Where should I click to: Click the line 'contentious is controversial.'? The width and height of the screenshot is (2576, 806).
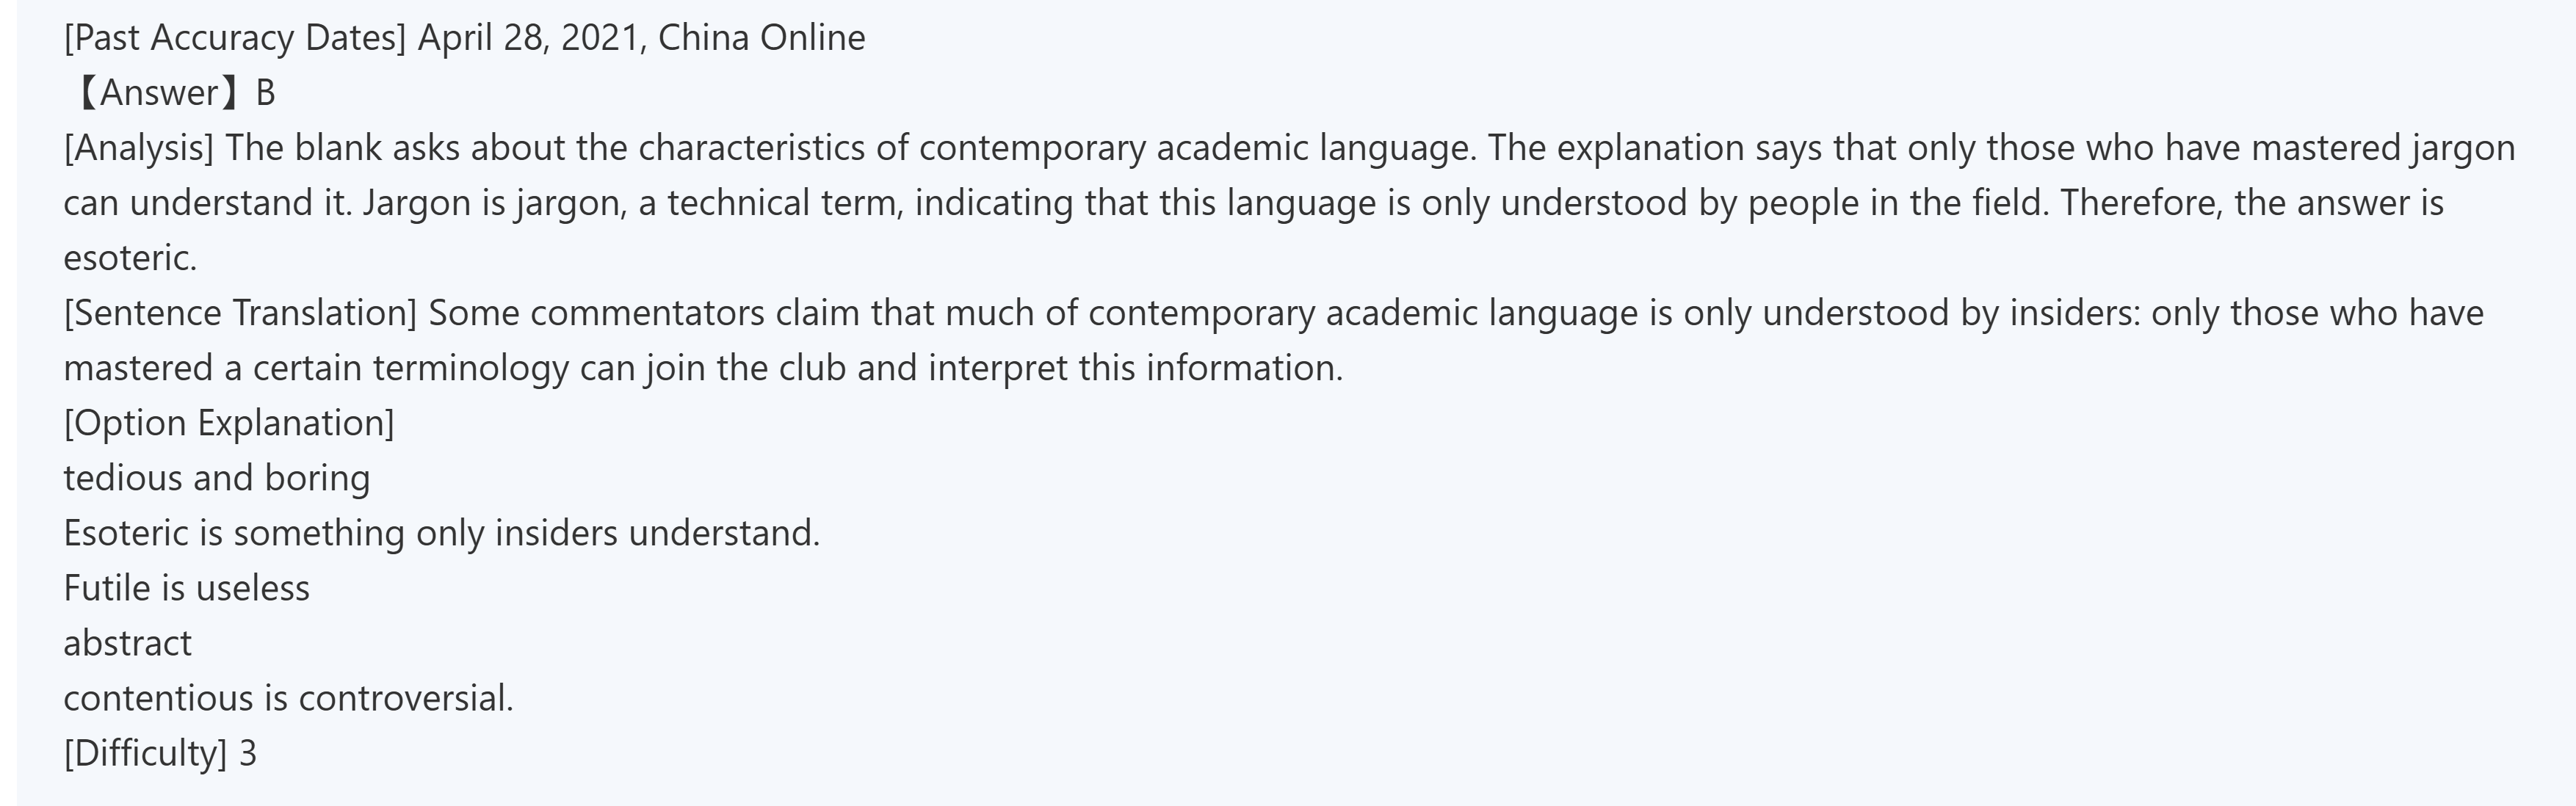(x=288, y=698)
